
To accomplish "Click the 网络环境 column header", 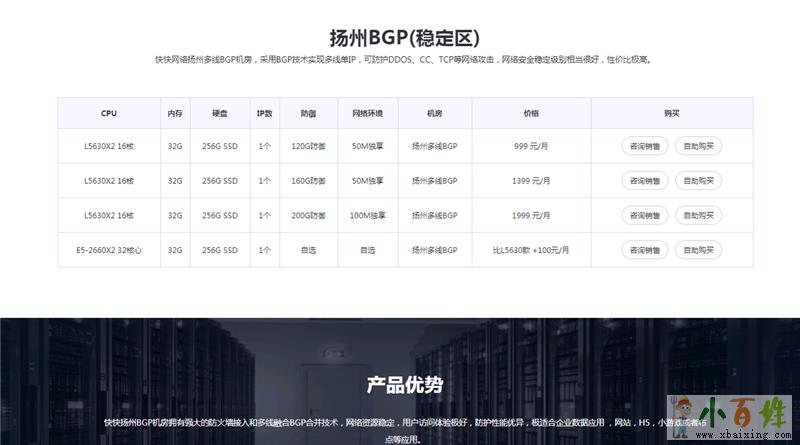I will (367, 113).
